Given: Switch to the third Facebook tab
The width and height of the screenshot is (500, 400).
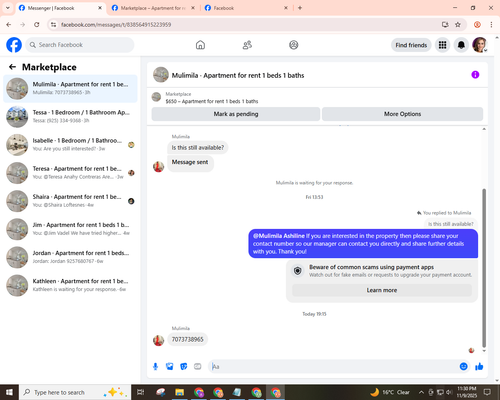Looking at the screenshot, I should pos(247,8).
